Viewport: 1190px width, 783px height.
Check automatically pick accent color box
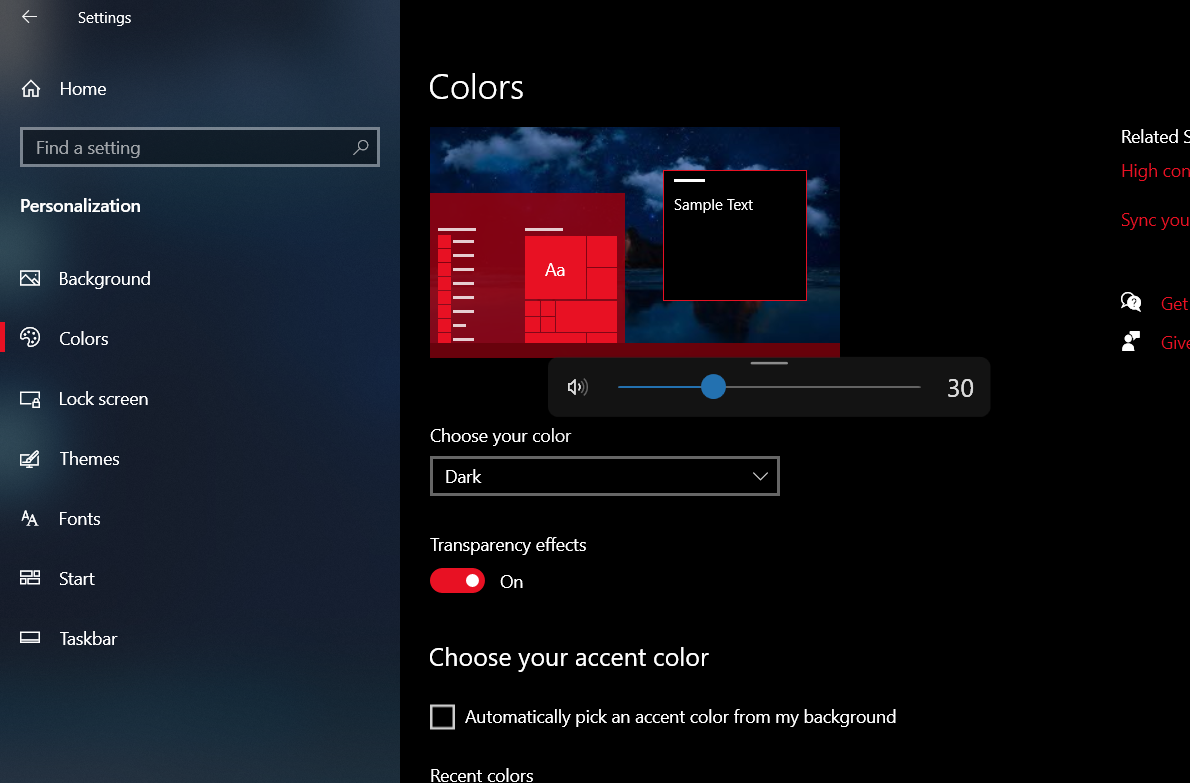442,717
